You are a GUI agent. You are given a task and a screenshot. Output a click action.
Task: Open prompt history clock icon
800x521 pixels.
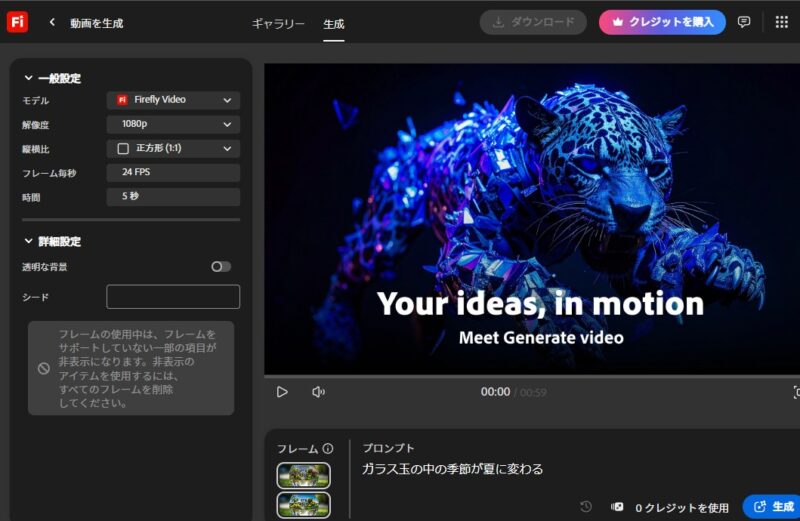point(586,507)
